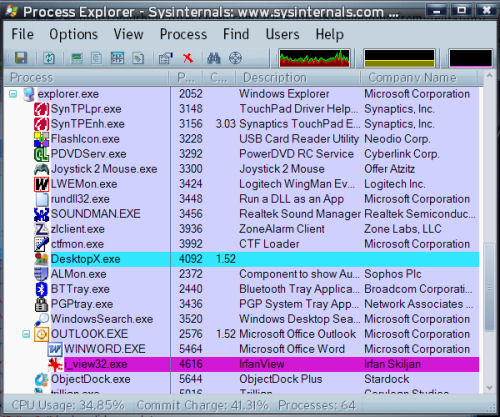Screen dimensions: 500x417
Task: Select the OUTLOOK.EXE process name
Action: (x=89, y=334)
